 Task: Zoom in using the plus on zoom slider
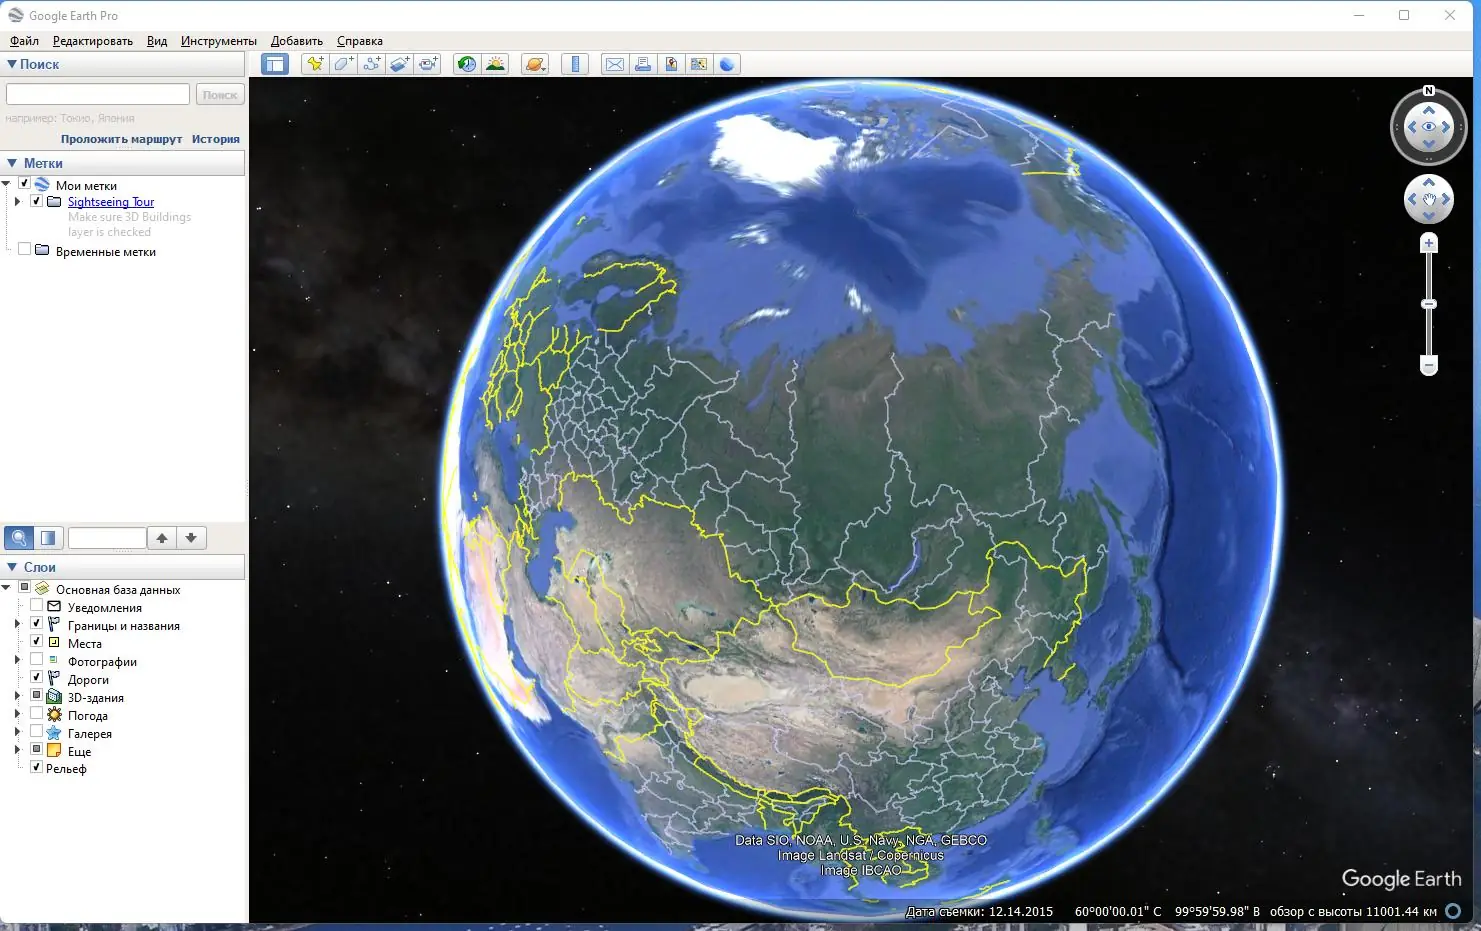point(1428,241)
